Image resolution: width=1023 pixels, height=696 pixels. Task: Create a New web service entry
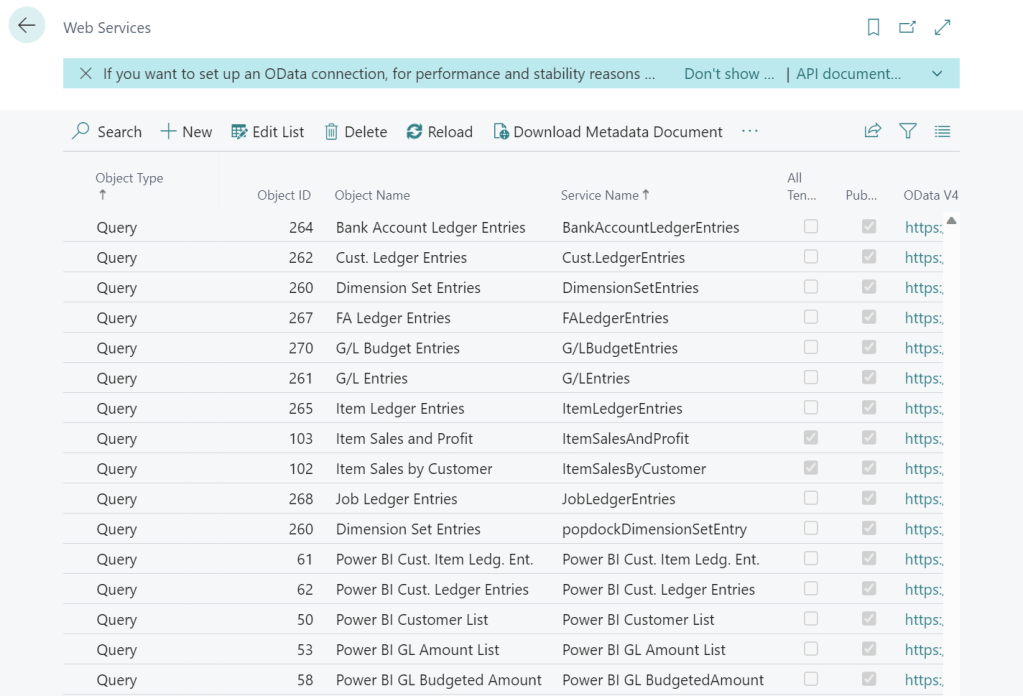click(187, 132)
